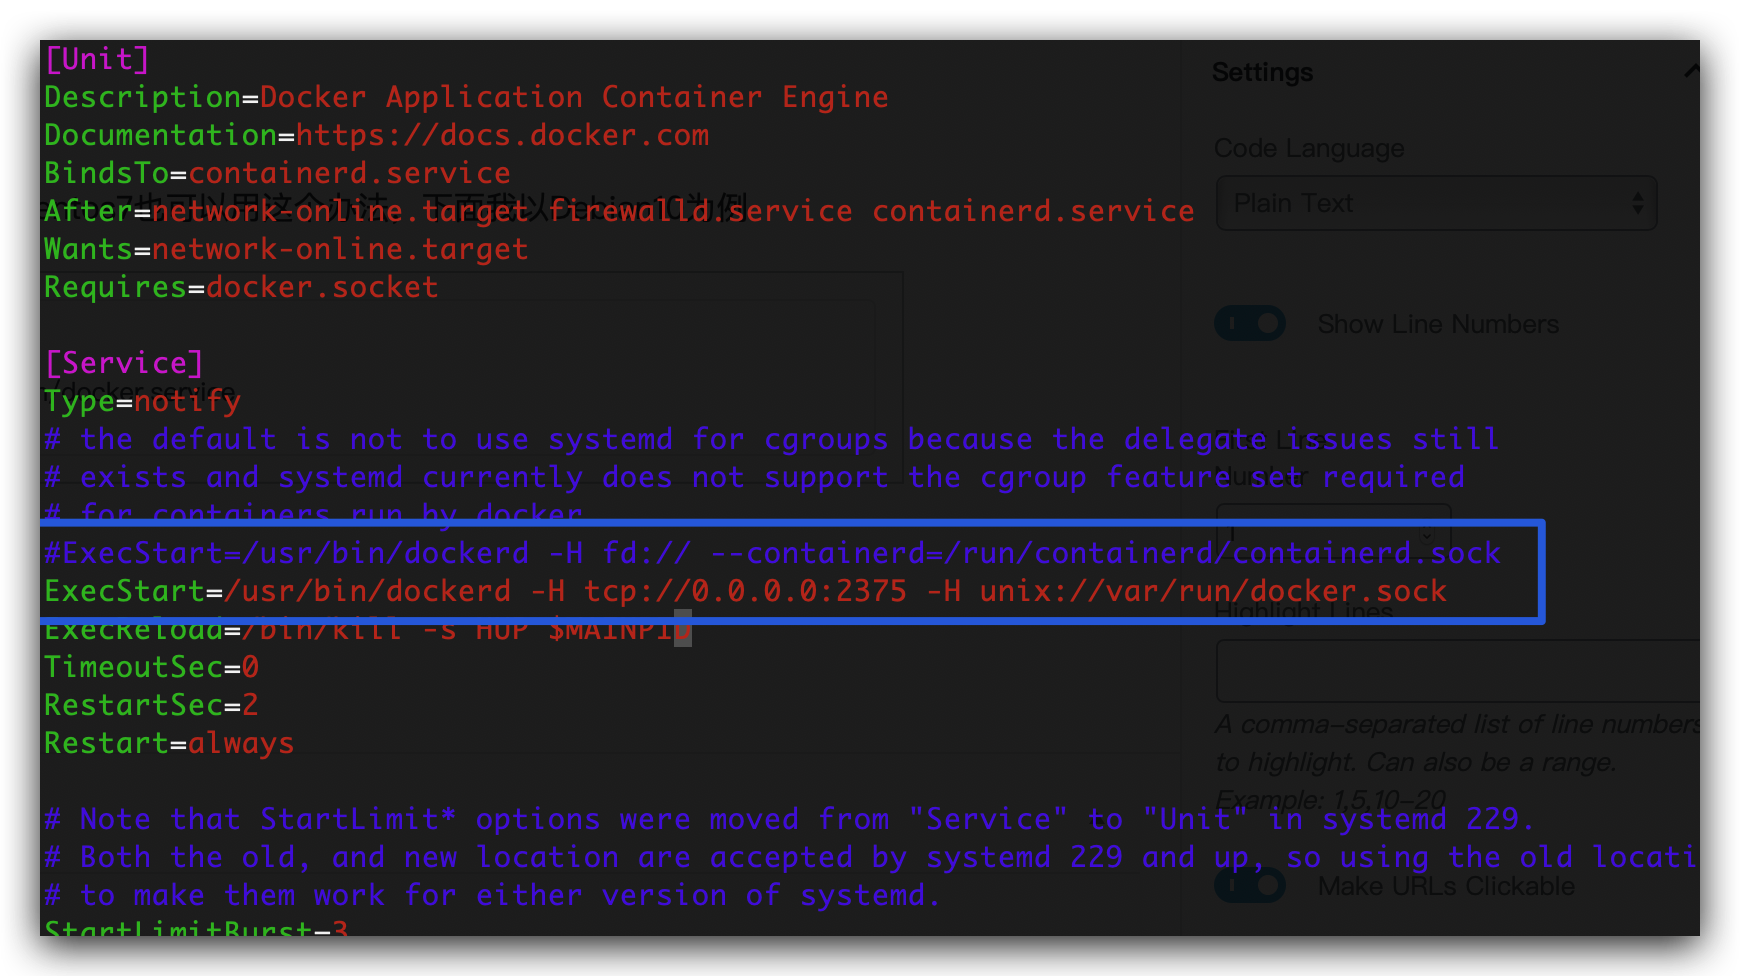The image size is (1740, 976).
Task: Click the [Unit] section header
Action: click(x=97, y=59)
